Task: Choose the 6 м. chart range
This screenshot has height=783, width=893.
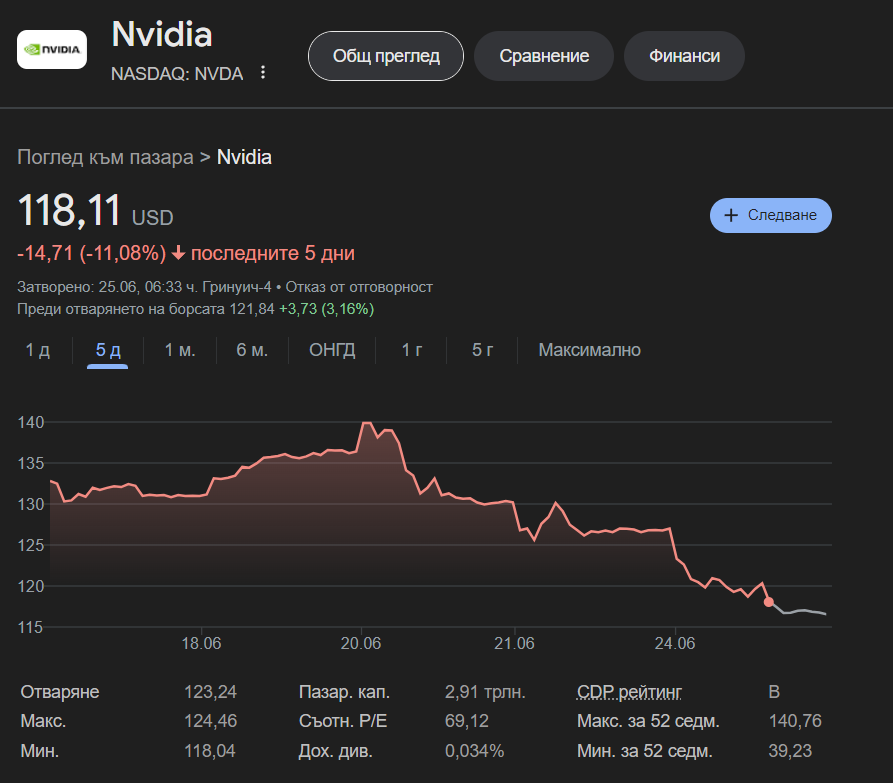Action: point(252,350)
